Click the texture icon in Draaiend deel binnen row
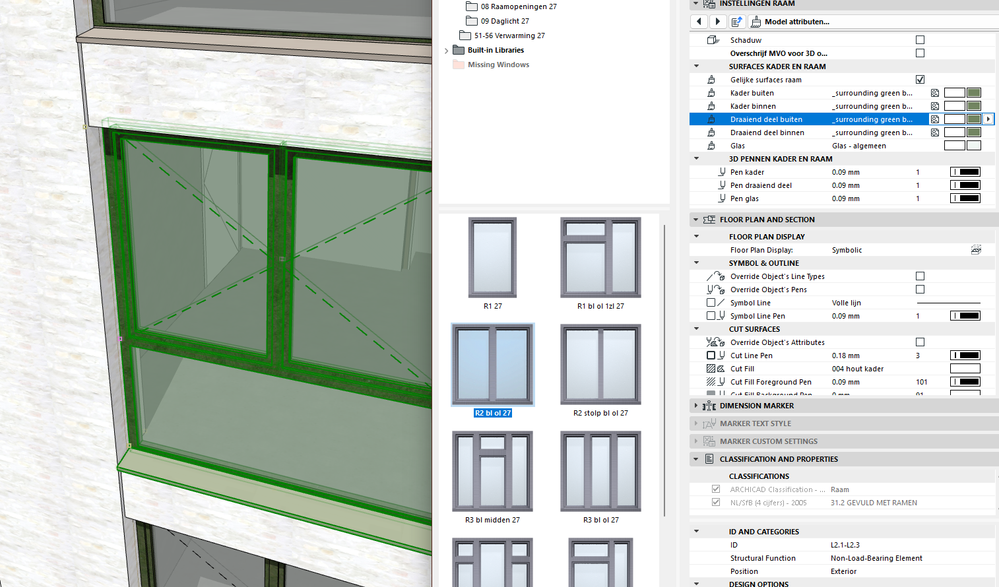The width and height of the screenshot is (999, 587). pos(935,133)
